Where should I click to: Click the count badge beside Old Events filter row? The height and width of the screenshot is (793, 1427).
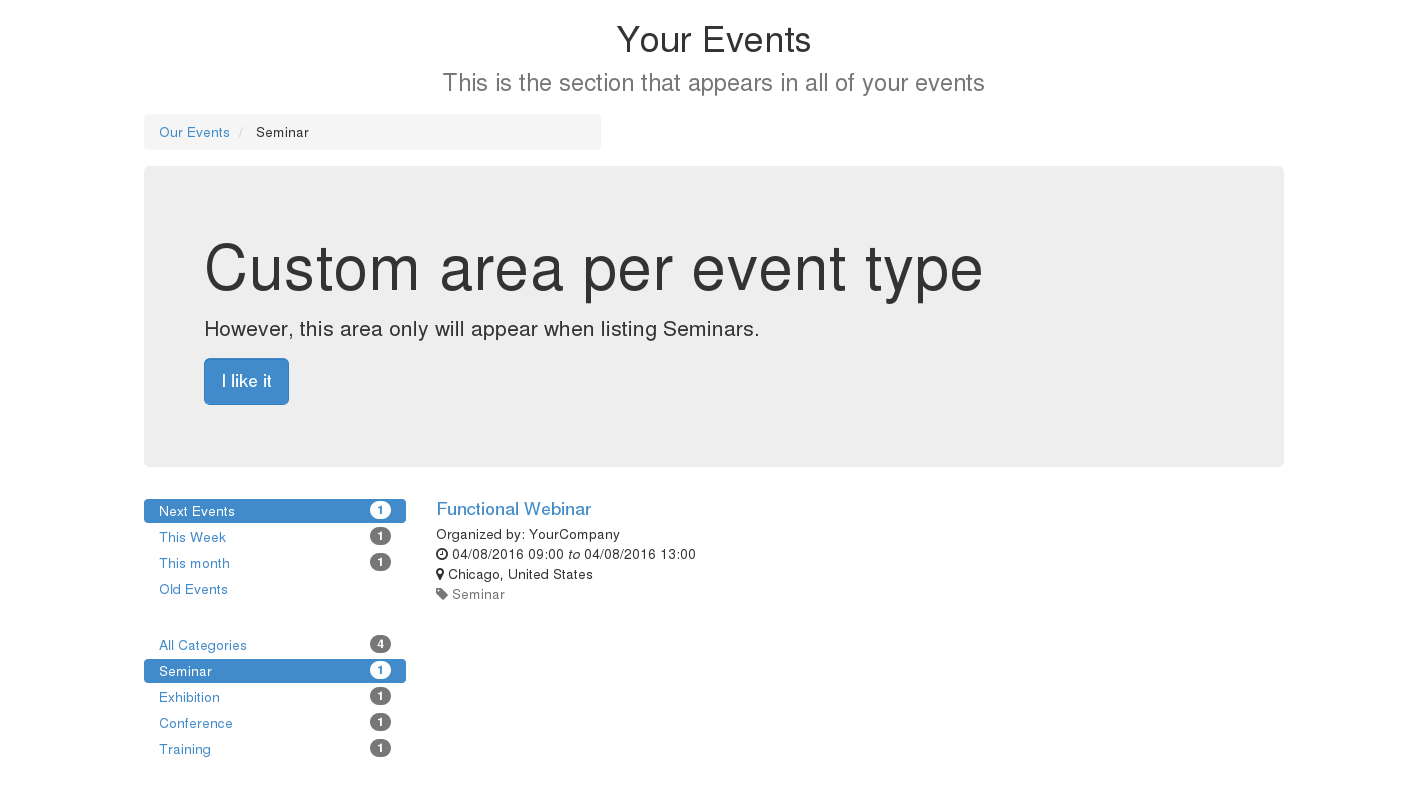380,589
